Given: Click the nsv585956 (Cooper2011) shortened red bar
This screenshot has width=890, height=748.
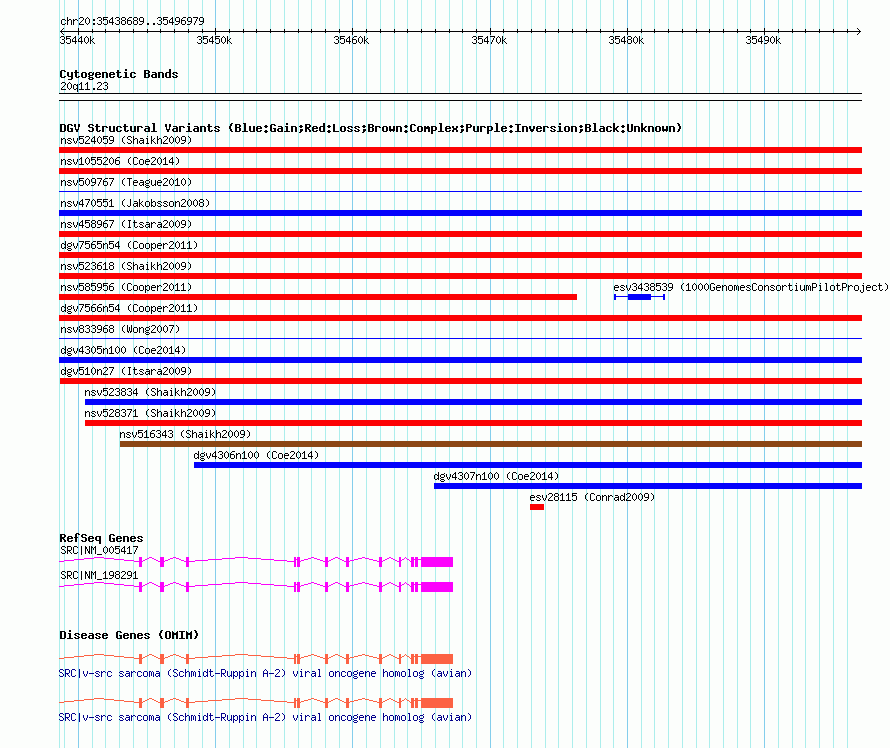Looking at the screenshot, I should pos(318,297).
